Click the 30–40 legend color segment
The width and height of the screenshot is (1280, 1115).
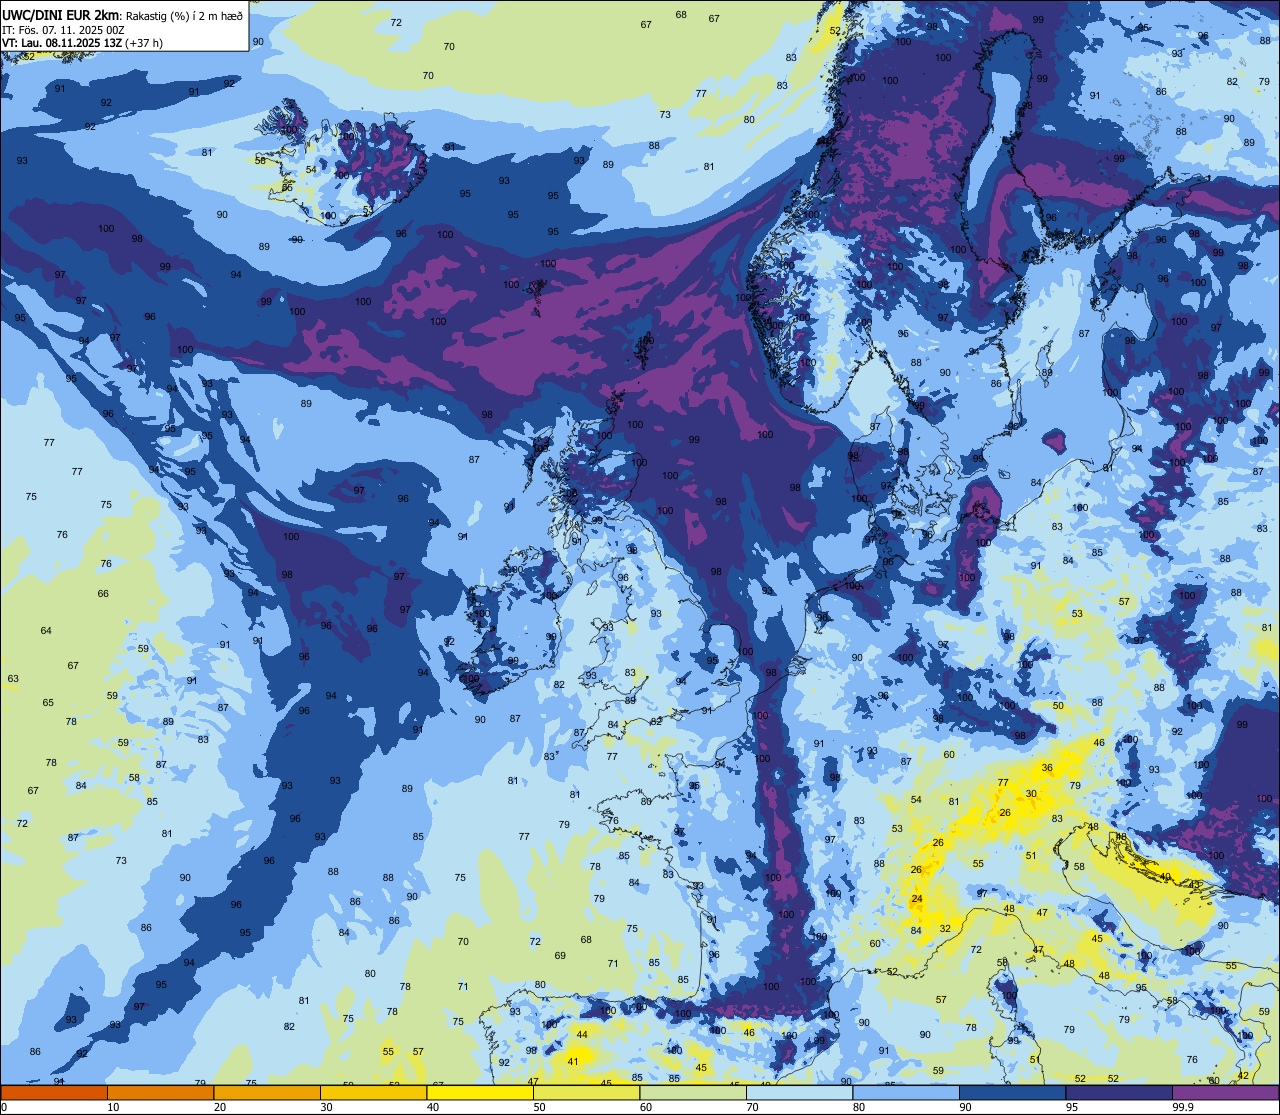coord(373,1092)
